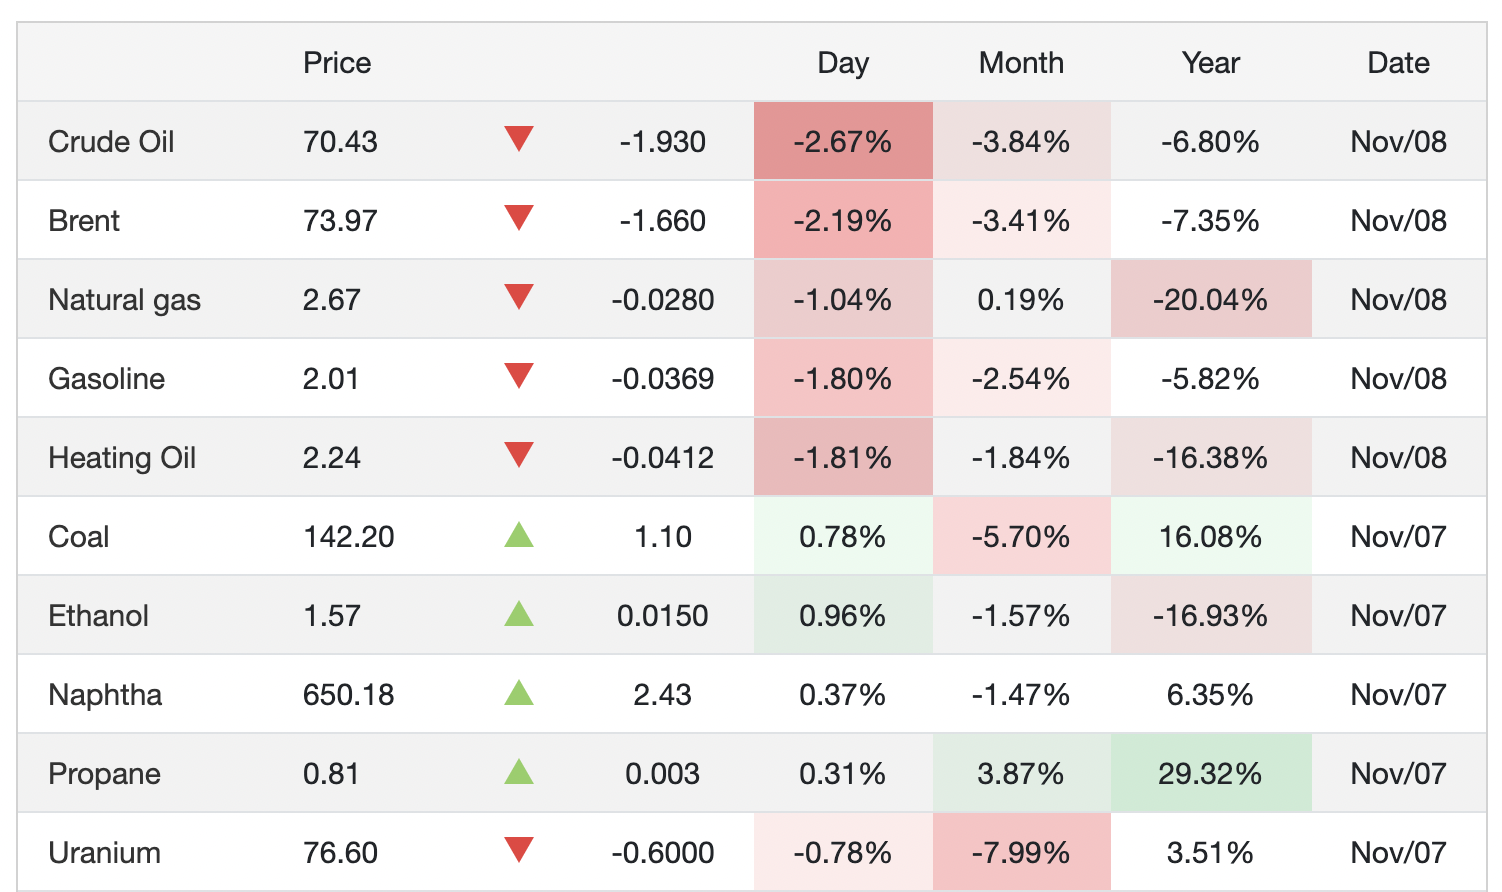Click Heating Oil year change -16.38%
Screen dimensions: 1502x892
point(1211,458)
